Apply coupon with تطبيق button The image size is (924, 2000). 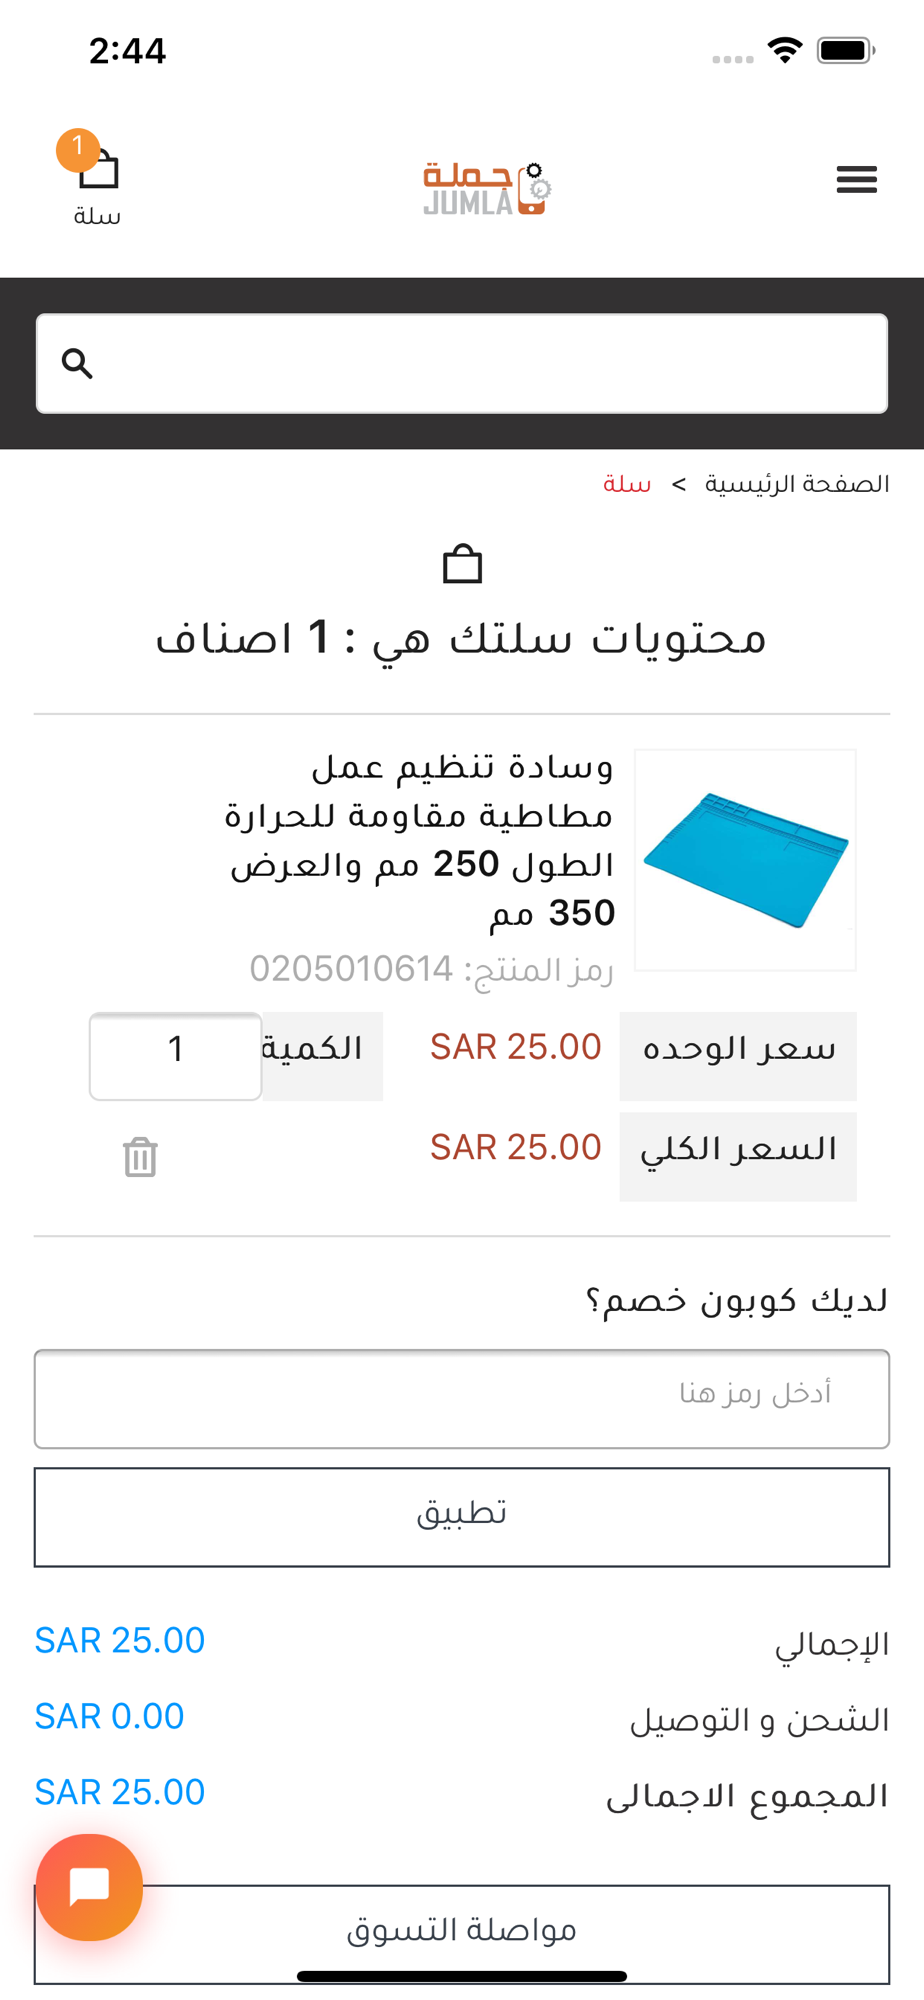click(462, 1517)
